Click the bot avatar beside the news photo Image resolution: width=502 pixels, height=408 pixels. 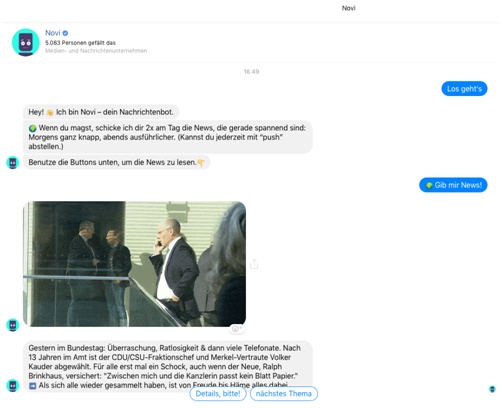point(13,325)
